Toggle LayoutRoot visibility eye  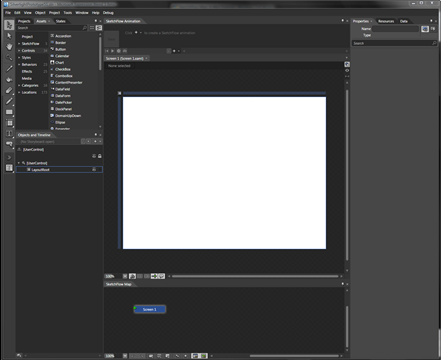coord(94,170)
